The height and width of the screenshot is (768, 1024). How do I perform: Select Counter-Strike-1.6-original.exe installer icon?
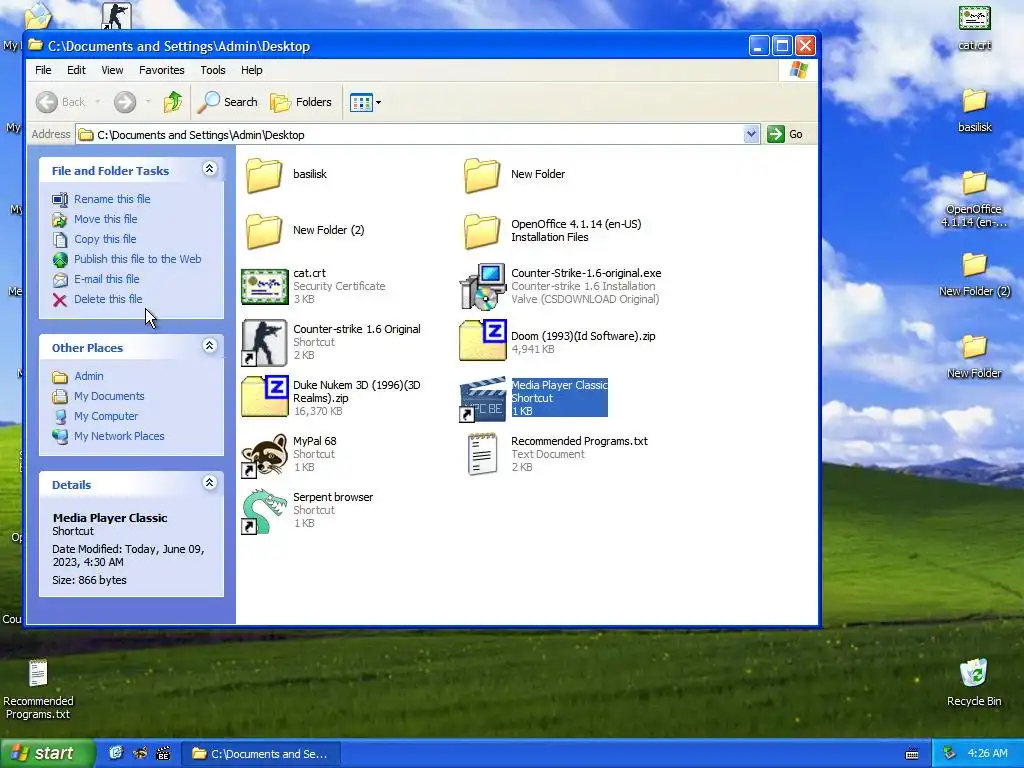tap(483, 286)
